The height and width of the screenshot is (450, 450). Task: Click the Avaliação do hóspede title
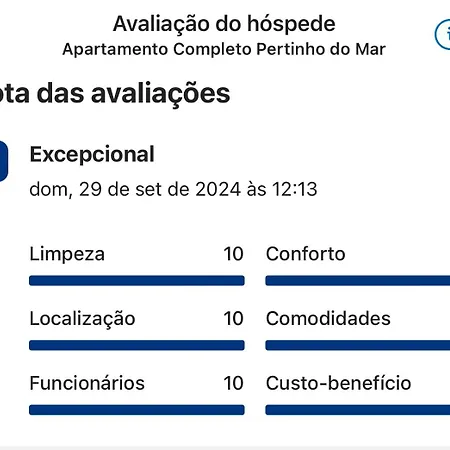coord(224,24)
